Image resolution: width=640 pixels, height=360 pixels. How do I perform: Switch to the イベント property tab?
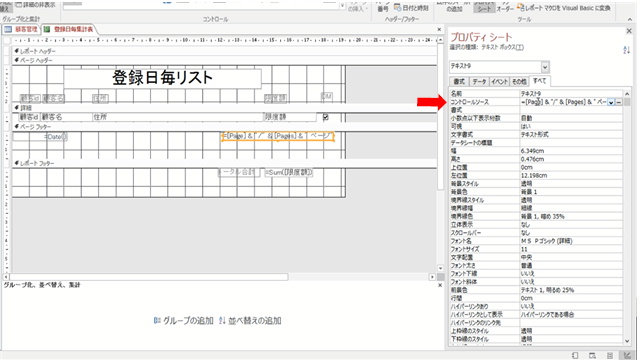tap(499, 82)
